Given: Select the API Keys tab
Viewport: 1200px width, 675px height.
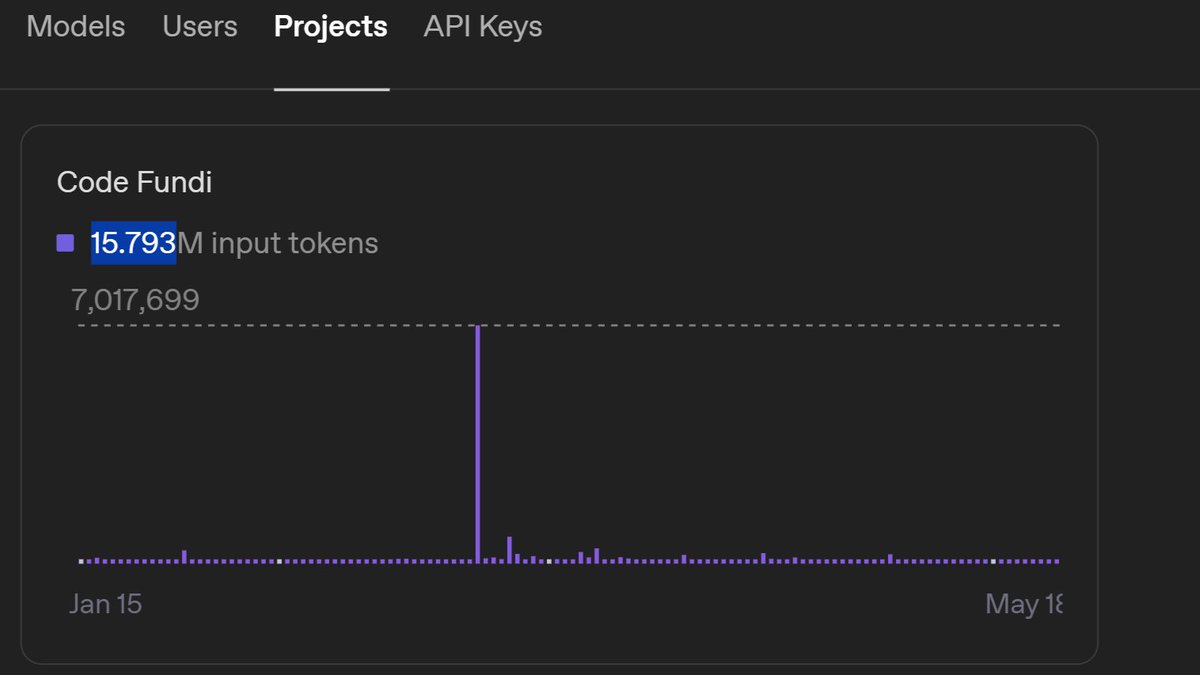Looking at the screenshot, I should pos(483,27).
